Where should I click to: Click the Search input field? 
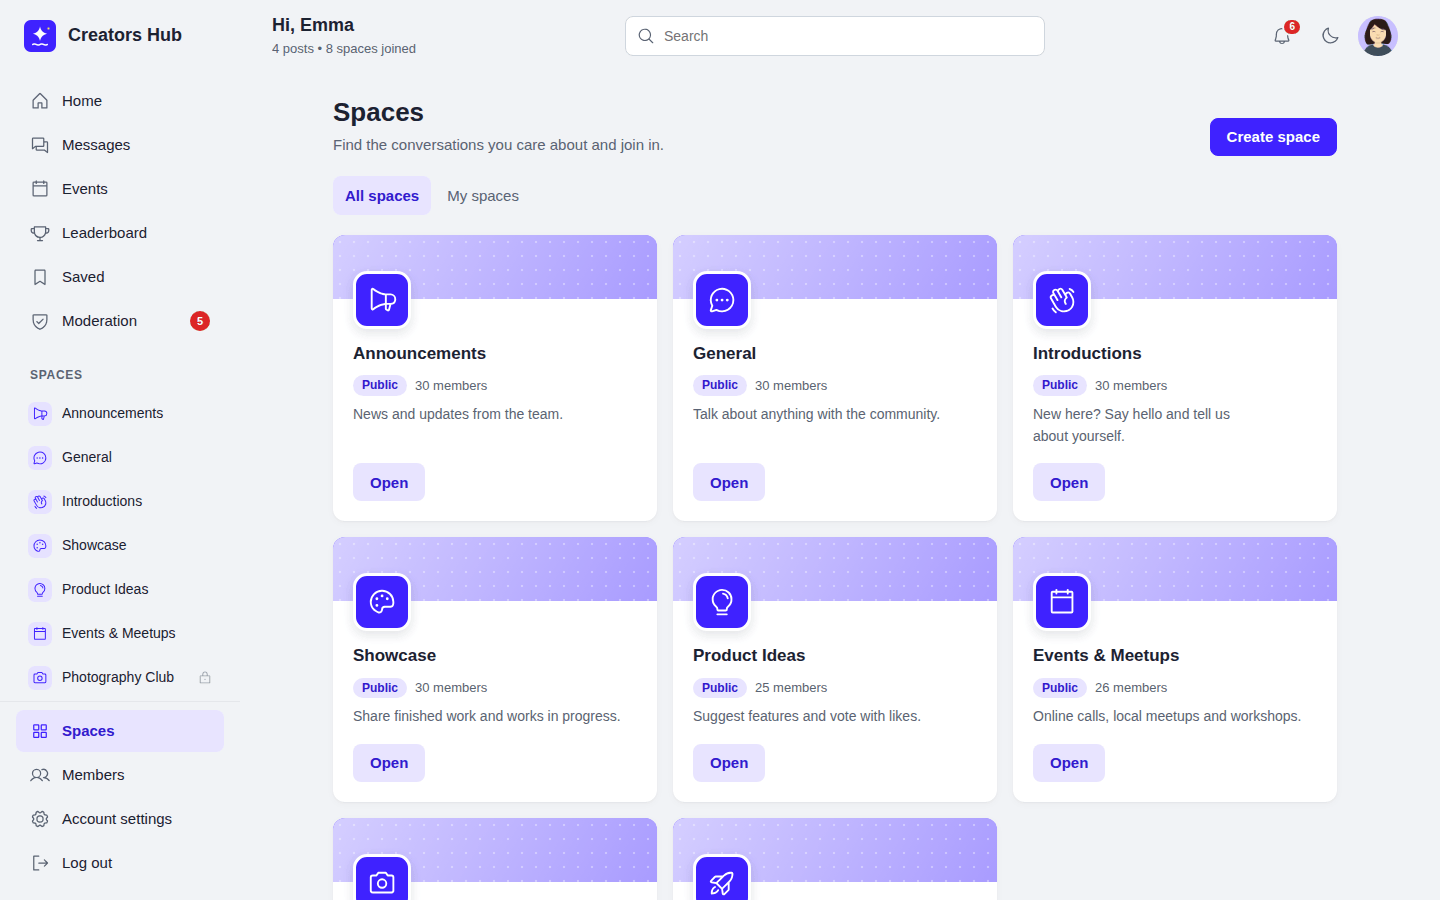point(835,36)
